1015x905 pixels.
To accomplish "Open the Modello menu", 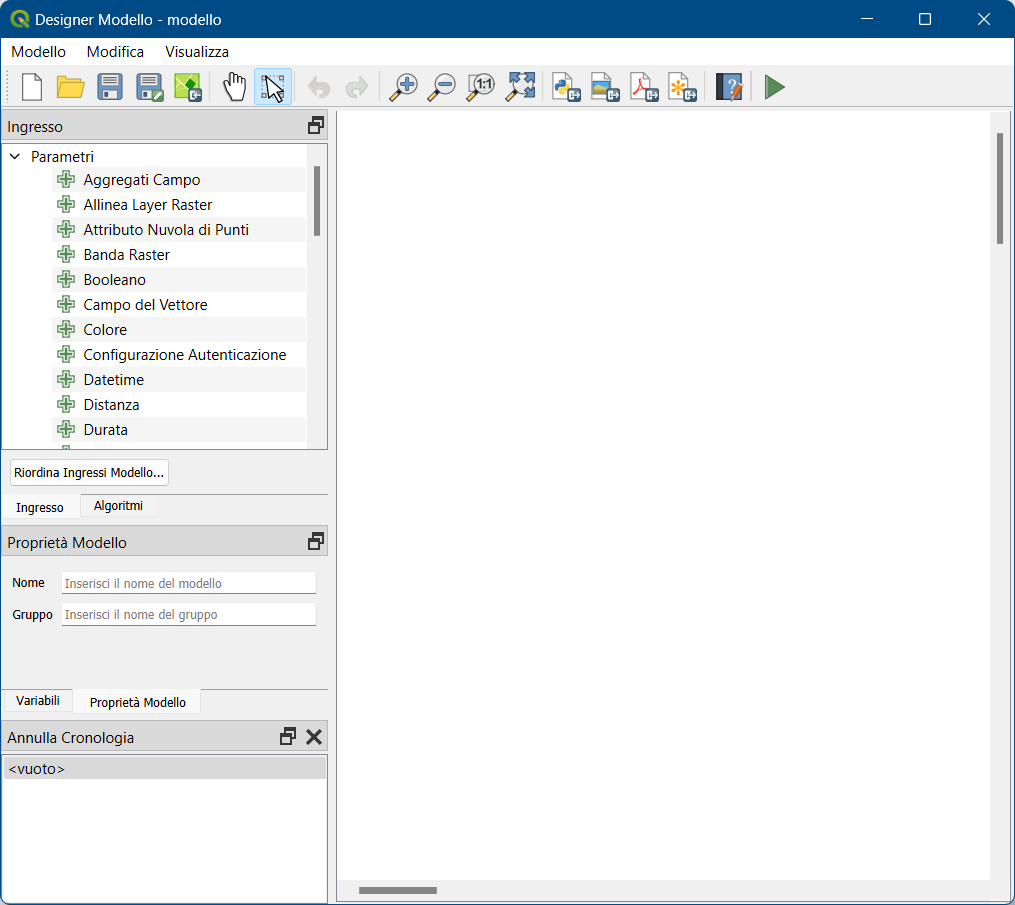I will point(38,52).
